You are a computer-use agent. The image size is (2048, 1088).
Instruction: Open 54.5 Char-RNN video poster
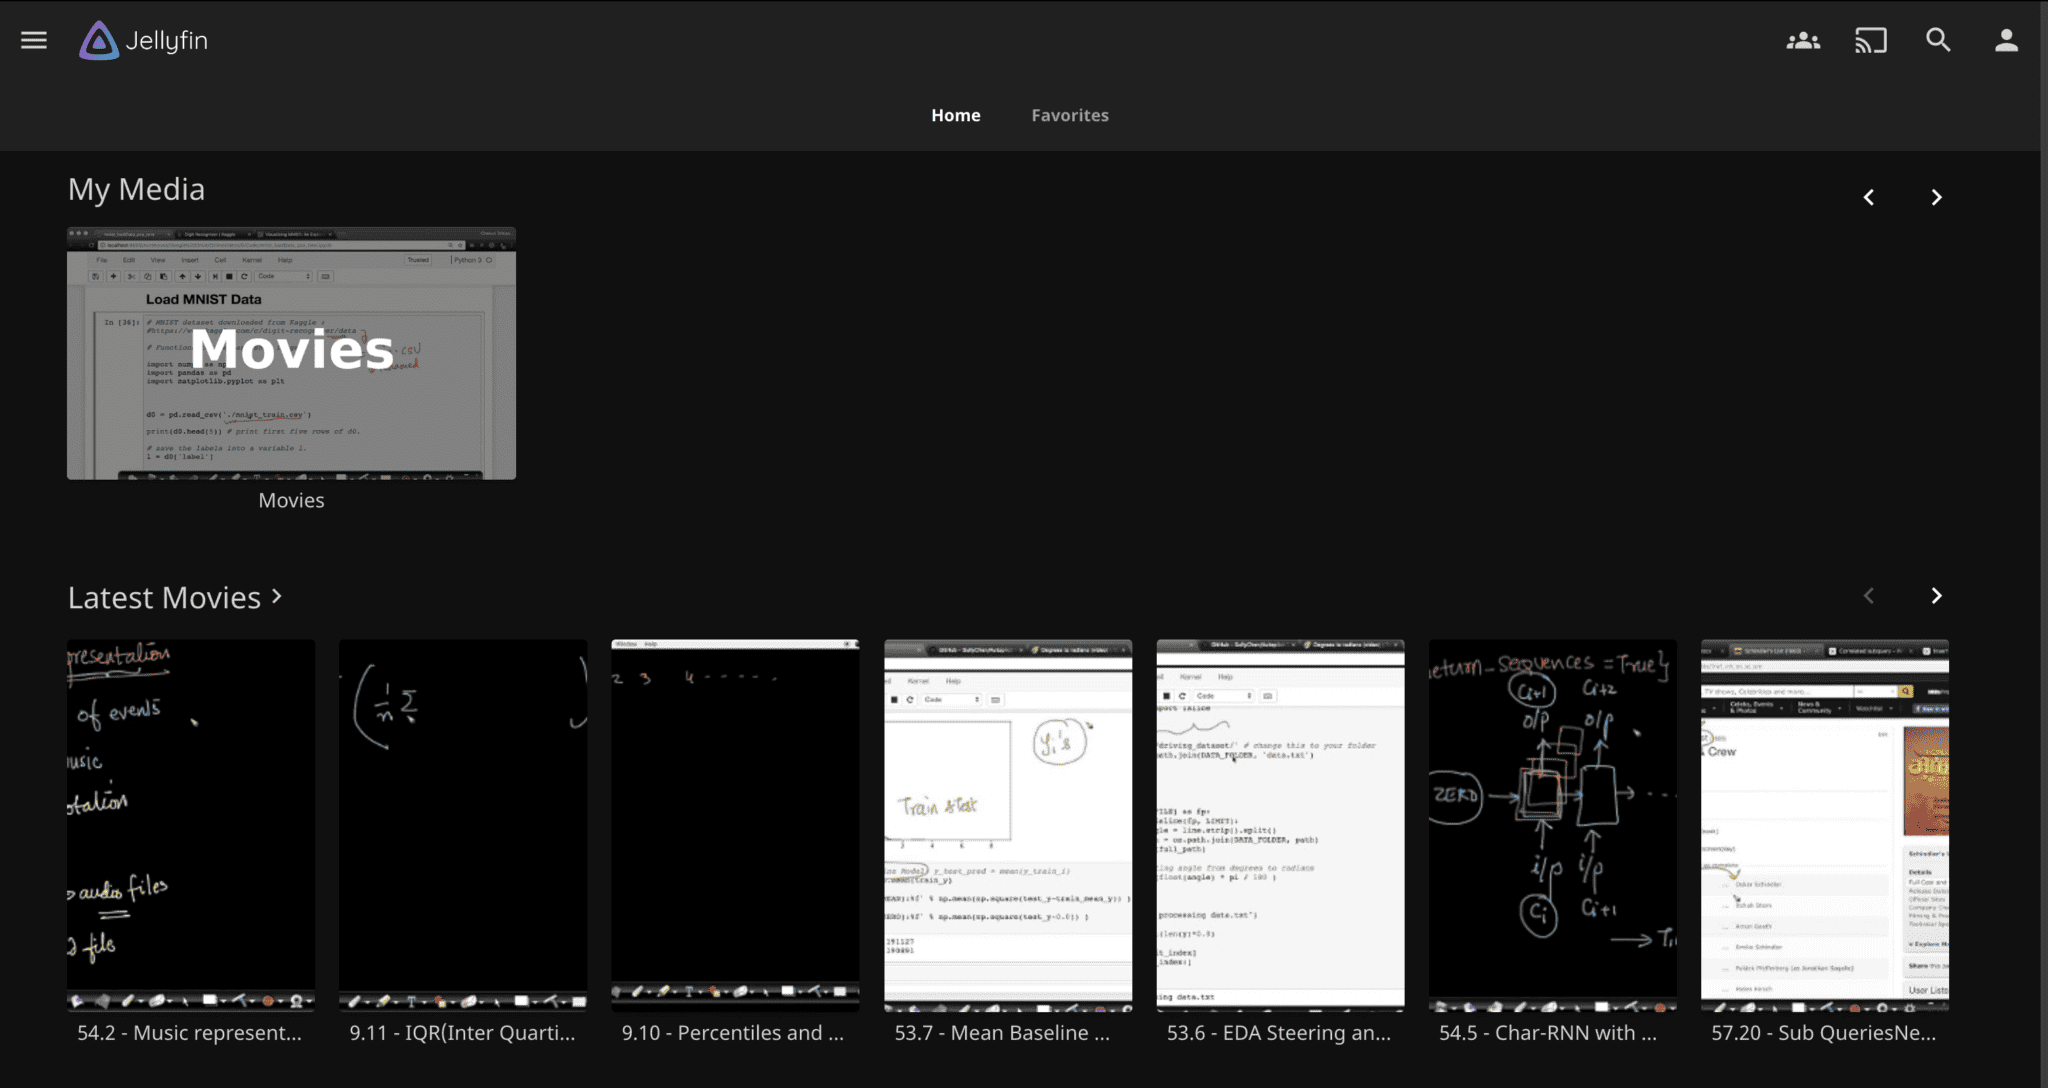[x=1552, y=825]
